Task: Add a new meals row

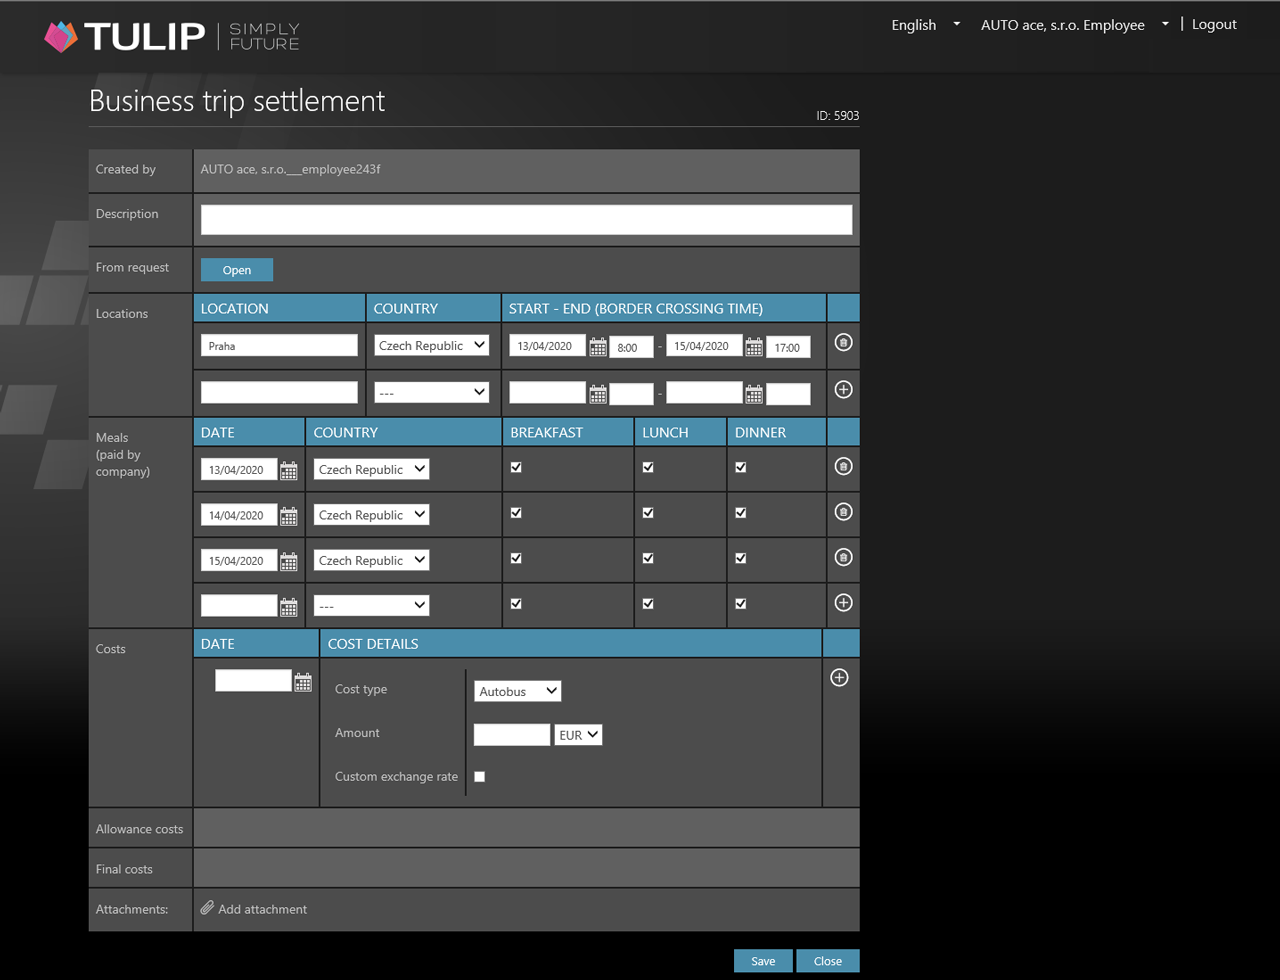Action: coord(843,602)
